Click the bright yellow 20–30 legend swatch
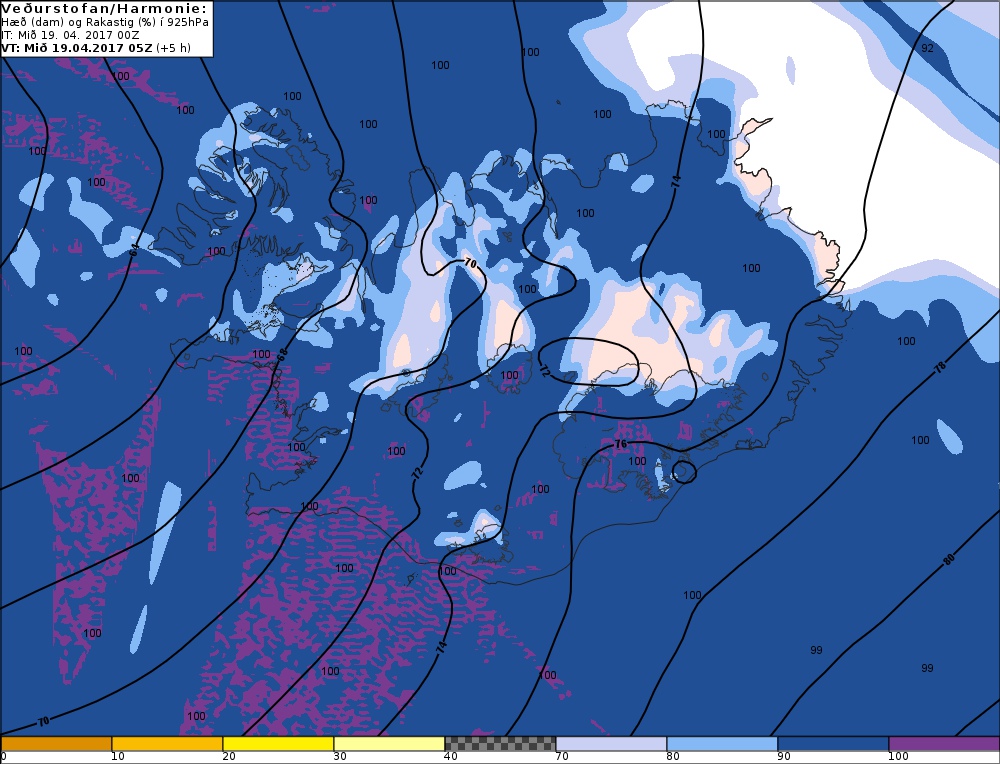Image resolution: width=1000 pixels, height=764 pixels. point(278,744)
